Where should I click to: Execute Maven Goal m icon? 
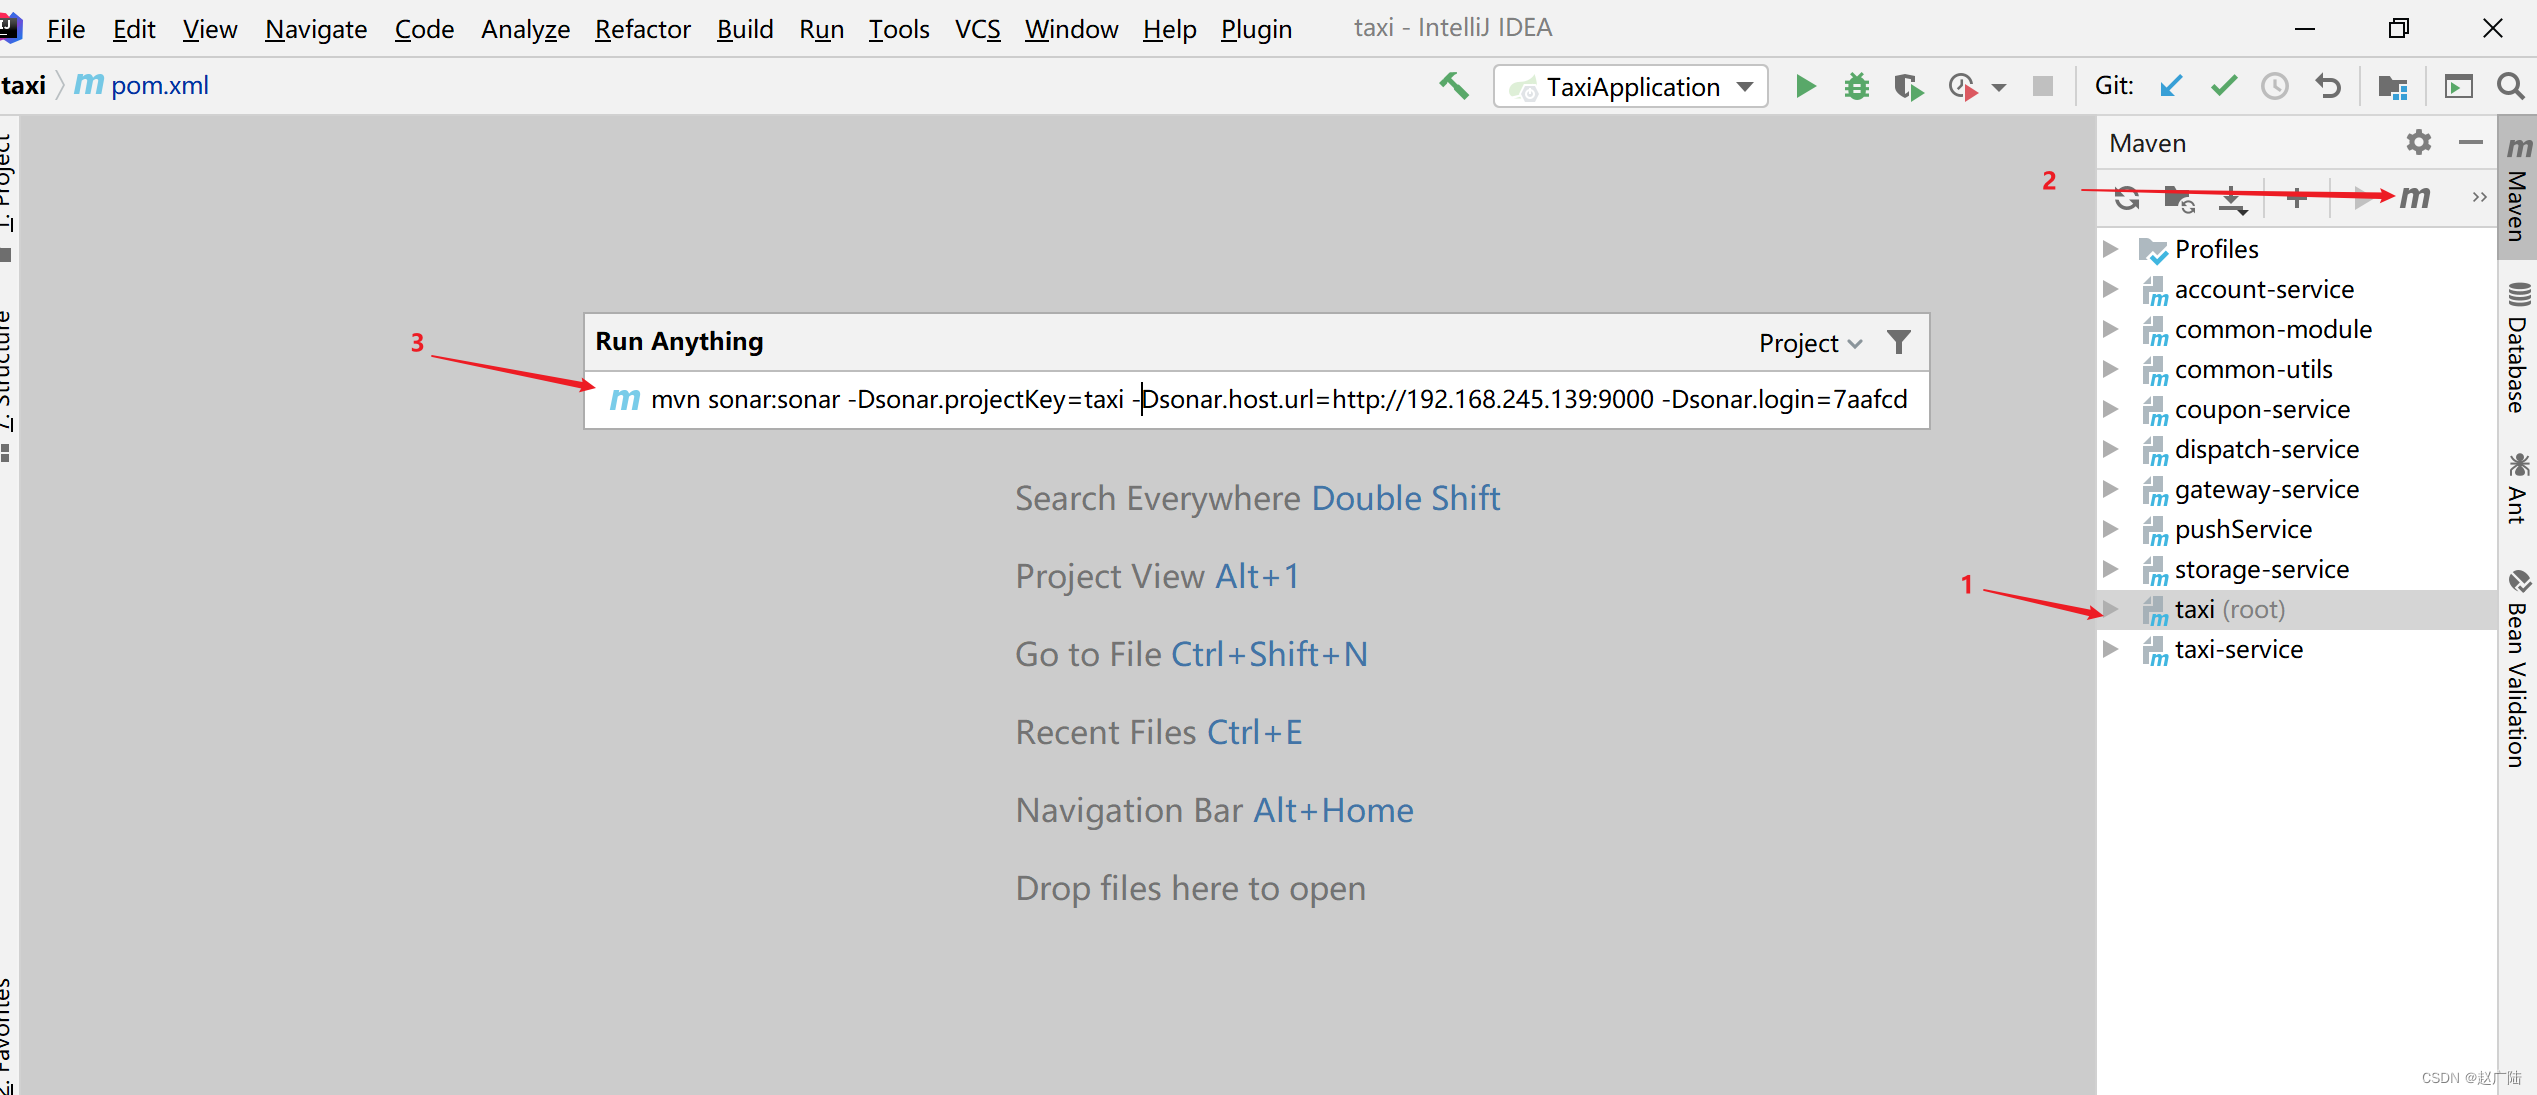[x=2414, y=197]
